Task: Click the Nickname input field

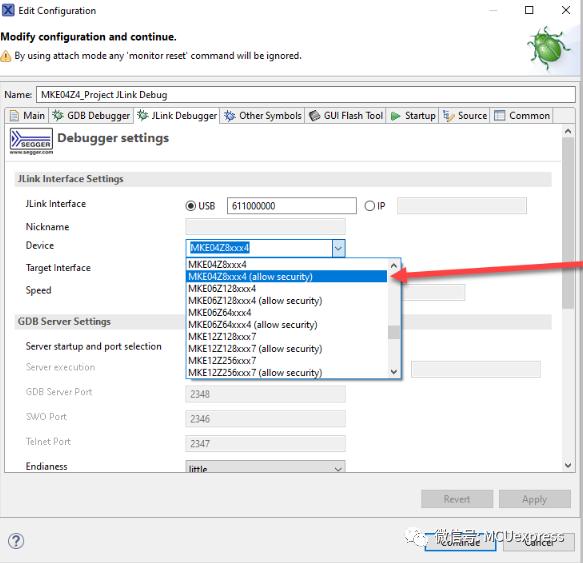Action: coord(265,226)
